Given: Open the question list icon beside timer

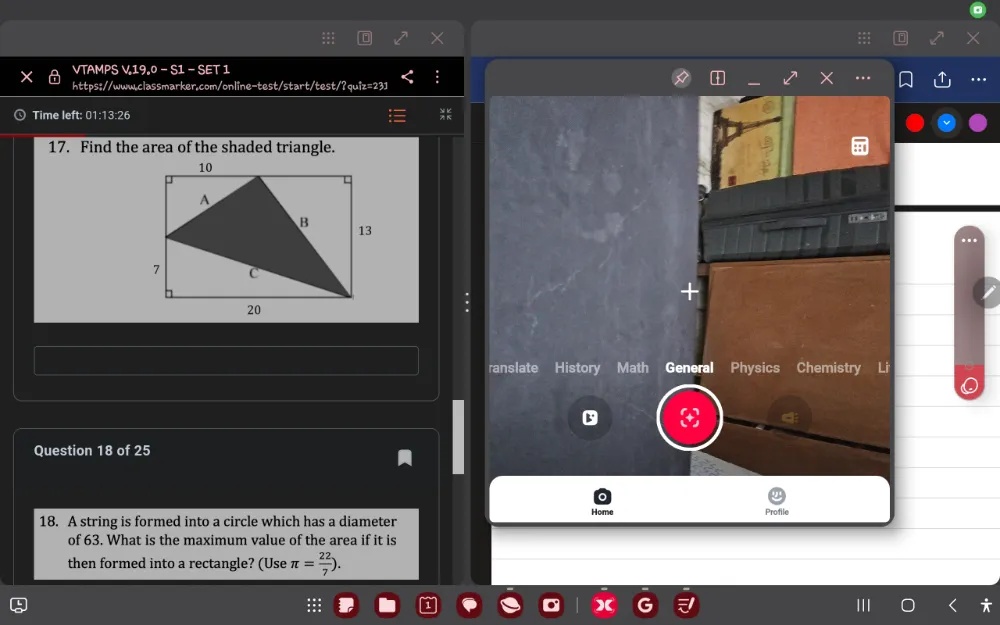Looking at the screenshot, I should click(397, 115).
